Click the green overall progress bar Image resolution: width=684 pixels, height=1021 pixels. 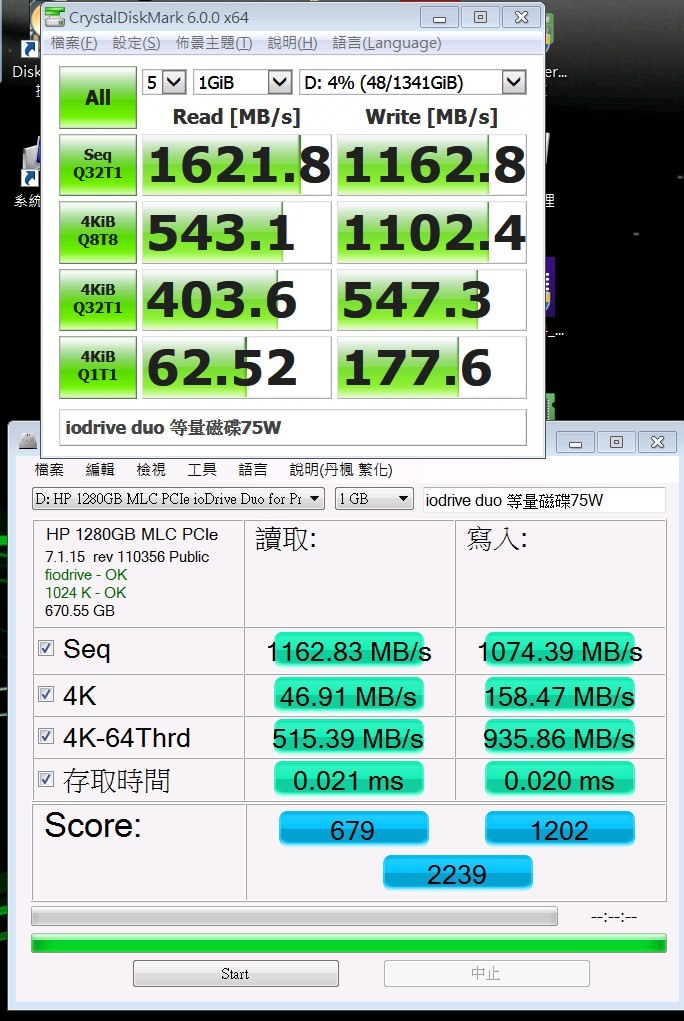[349, 943]
